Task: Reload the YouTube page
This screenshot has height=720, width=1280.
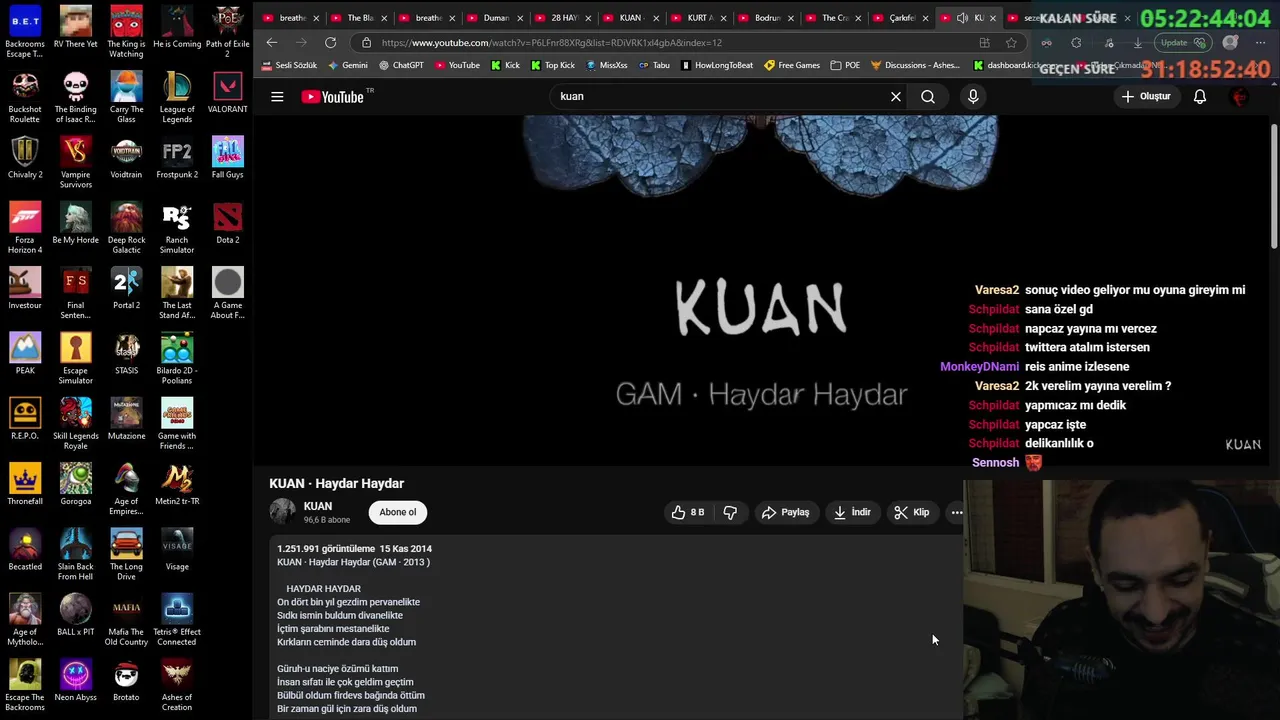Action: tap(330, 43)
